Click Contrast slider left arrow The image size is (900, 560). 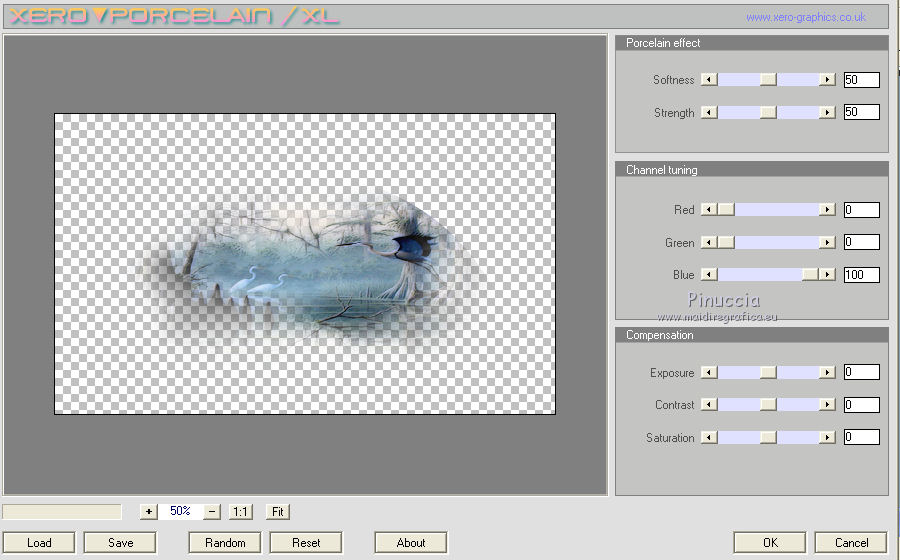click(x=709, y=405)
